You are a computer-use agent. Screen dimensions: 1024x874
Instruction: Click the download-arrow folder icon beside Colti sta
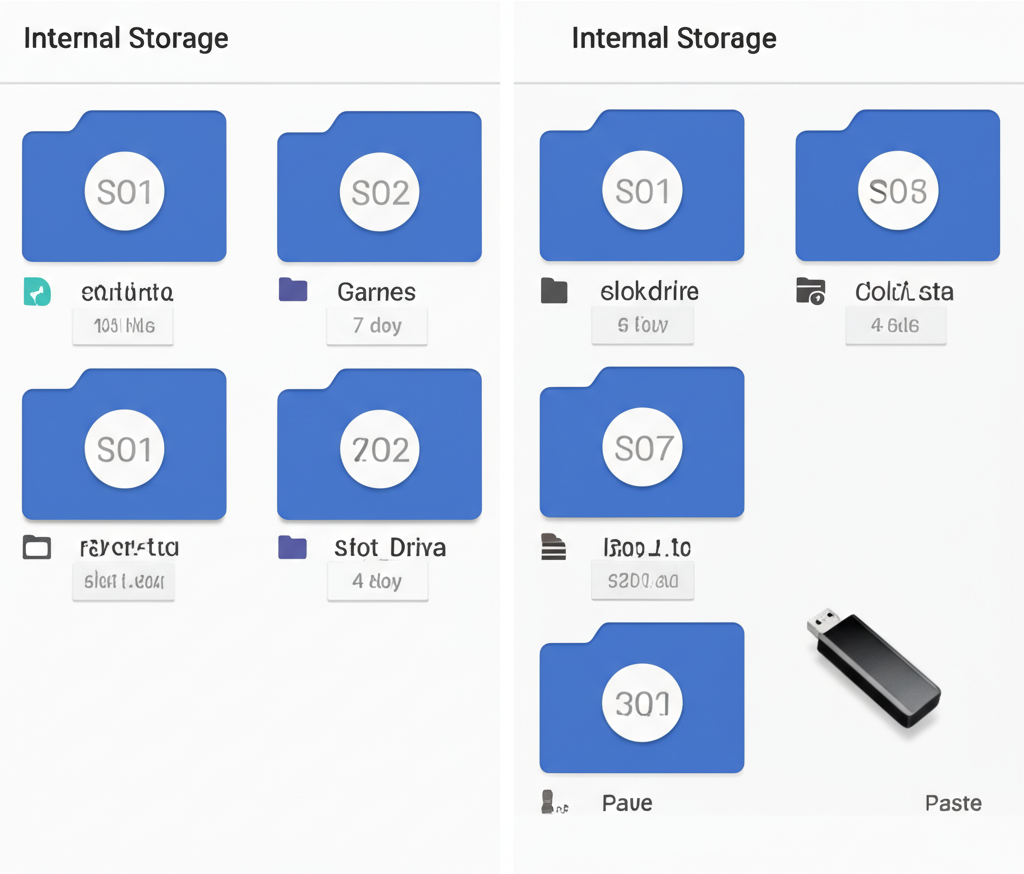tap(809, 291)
